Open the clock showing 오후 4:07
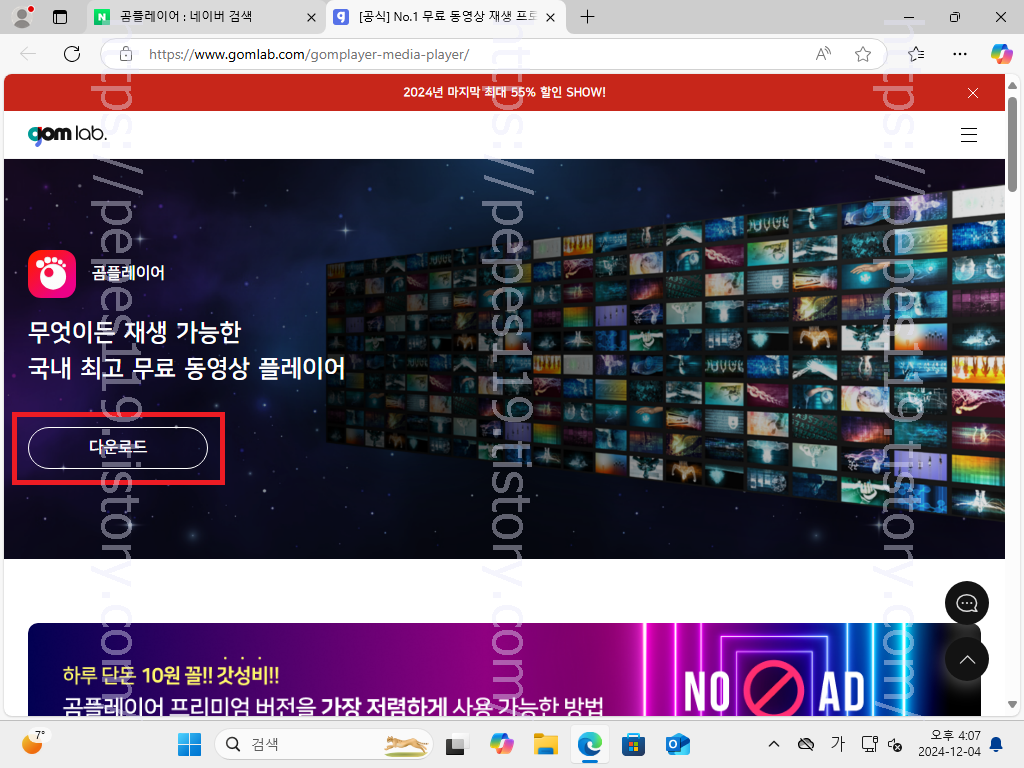1024x768 pixels. (950, 744)
